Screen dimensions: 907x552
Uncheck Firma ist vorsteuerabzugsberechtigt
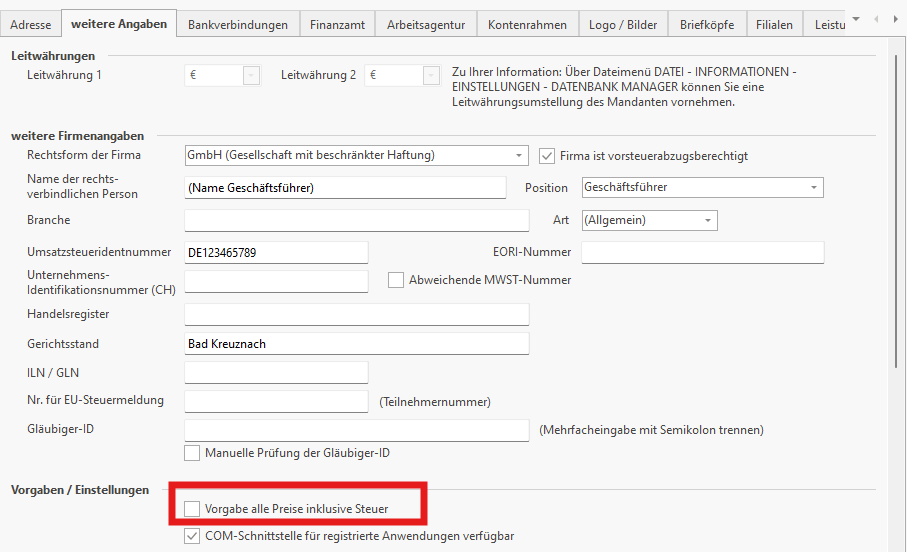click(x=547, y=155)
